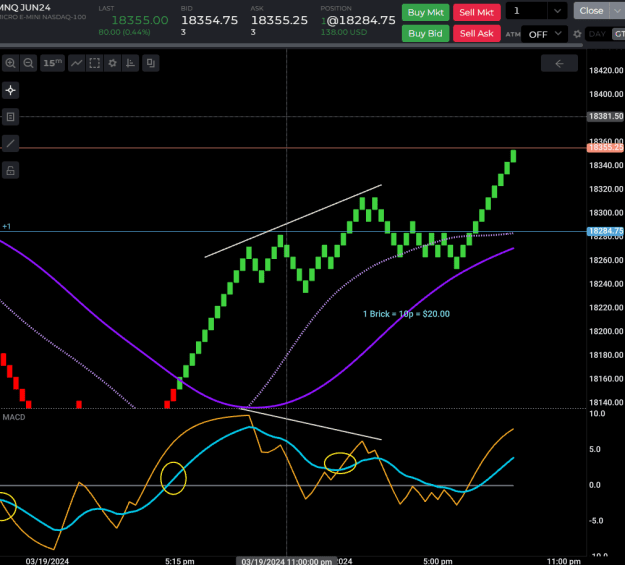Click the MACD -5.0 scale label
Image resolution: width=625 pixels, height=565 pixels.
(596, 521)
